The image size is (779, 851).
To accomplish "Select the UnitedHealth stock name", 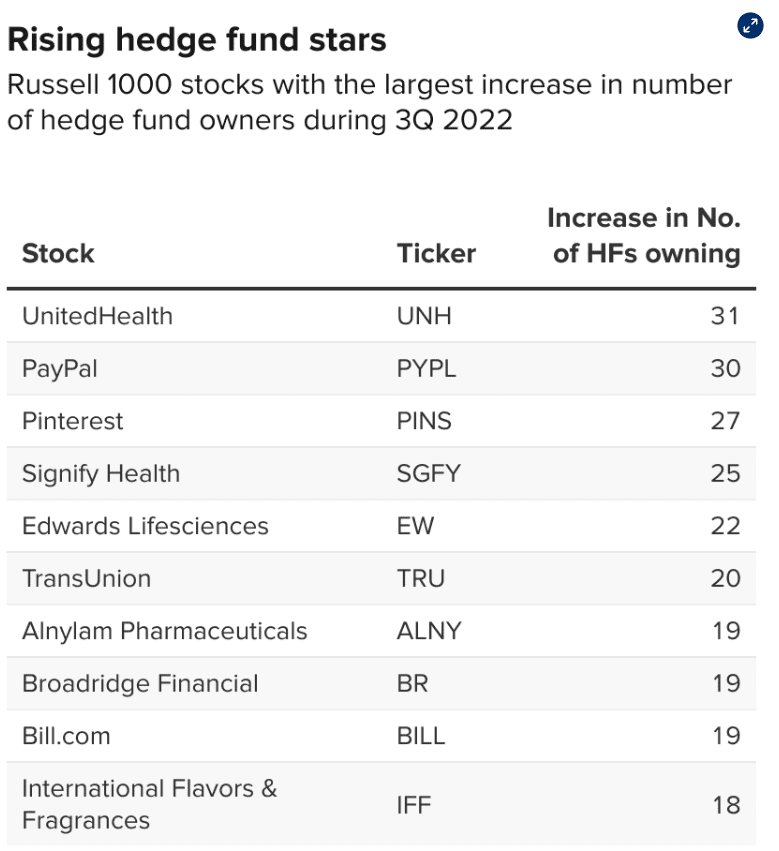I will pyautogui.click(x=97, y=316).
